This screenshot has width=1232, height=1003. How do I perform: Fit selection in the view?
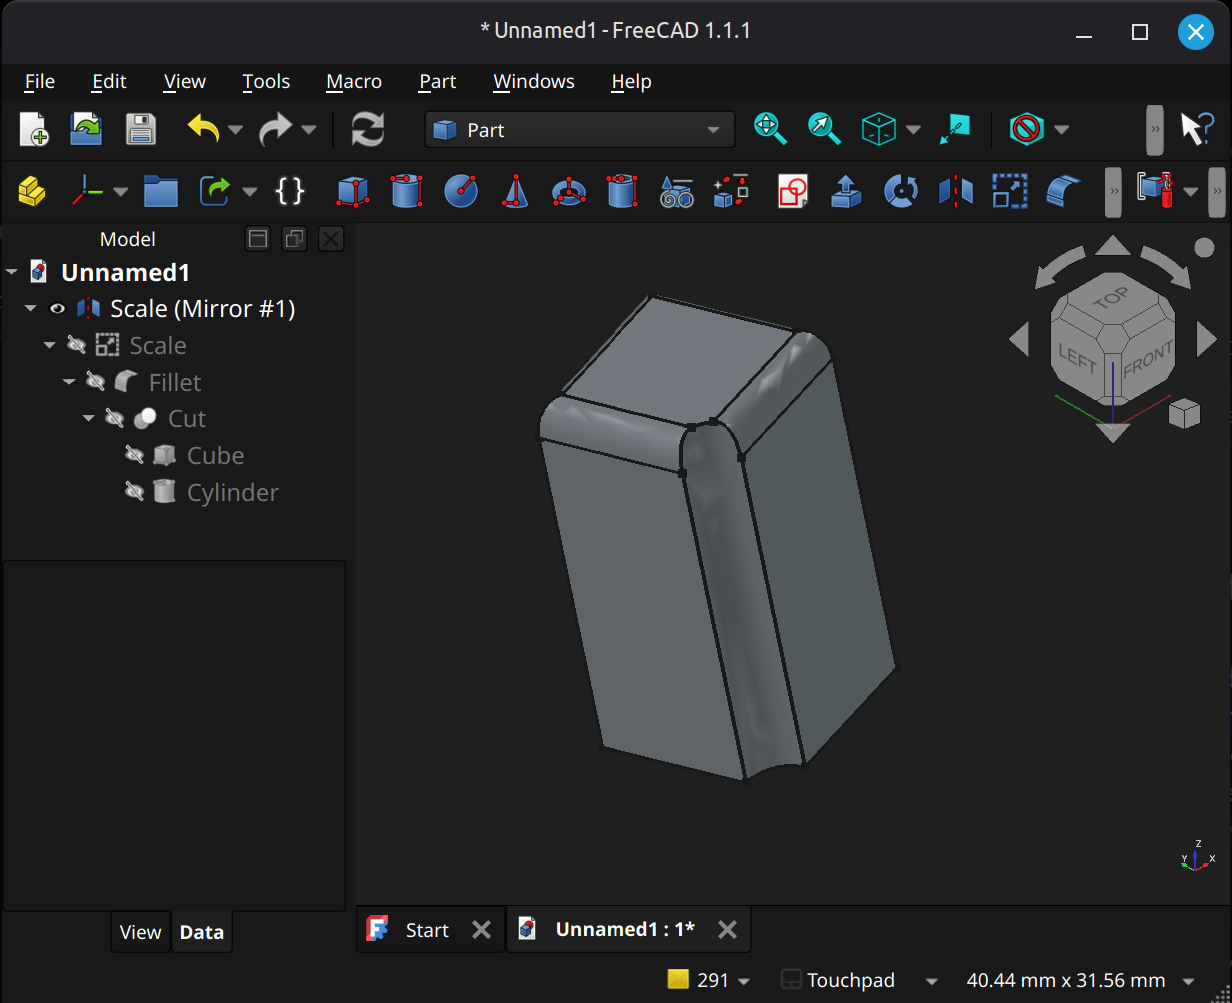[824, 129]
